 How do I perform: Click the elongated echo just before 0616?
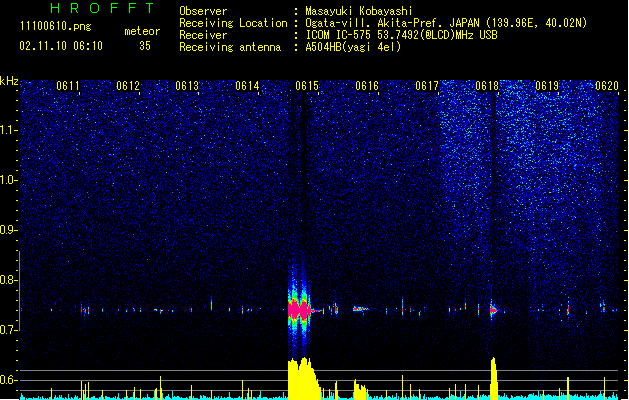tap(361, 309)
